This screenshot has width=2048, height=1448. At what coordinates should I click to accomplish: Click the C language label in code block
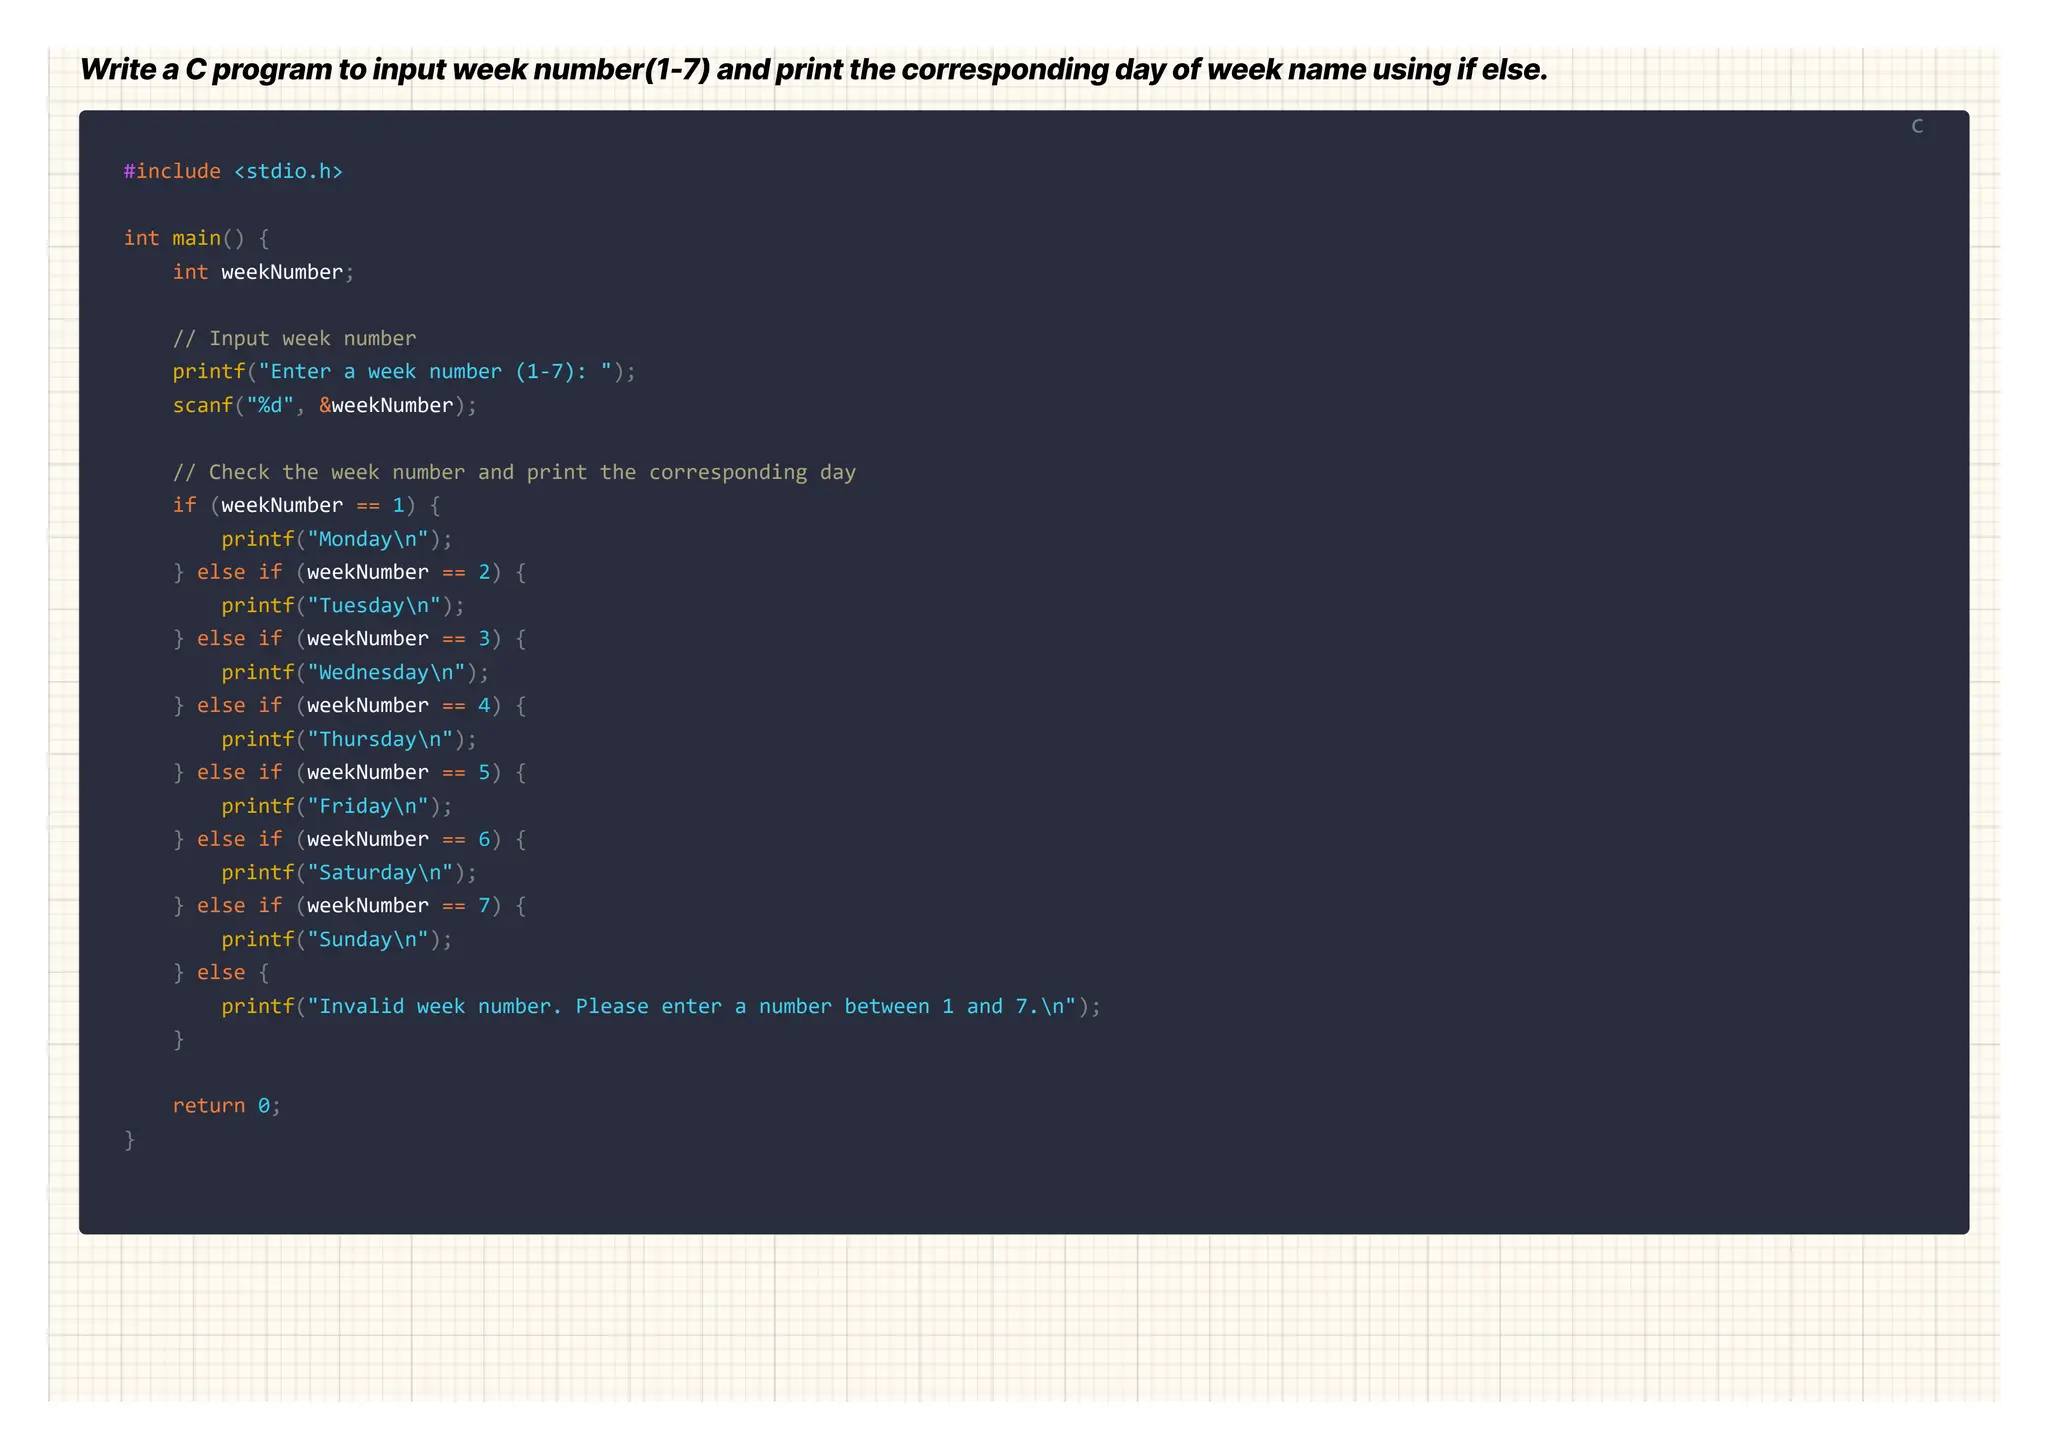1917,126
